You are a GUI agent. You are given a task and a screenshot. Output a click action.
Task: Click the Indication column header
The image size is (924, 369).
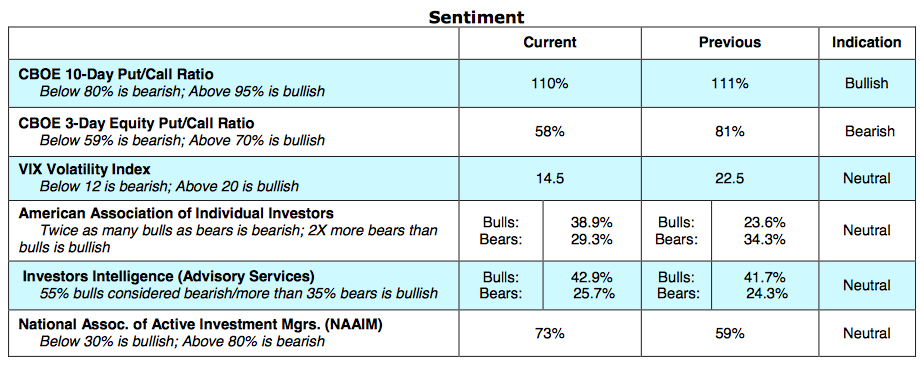tap(866, 42)
